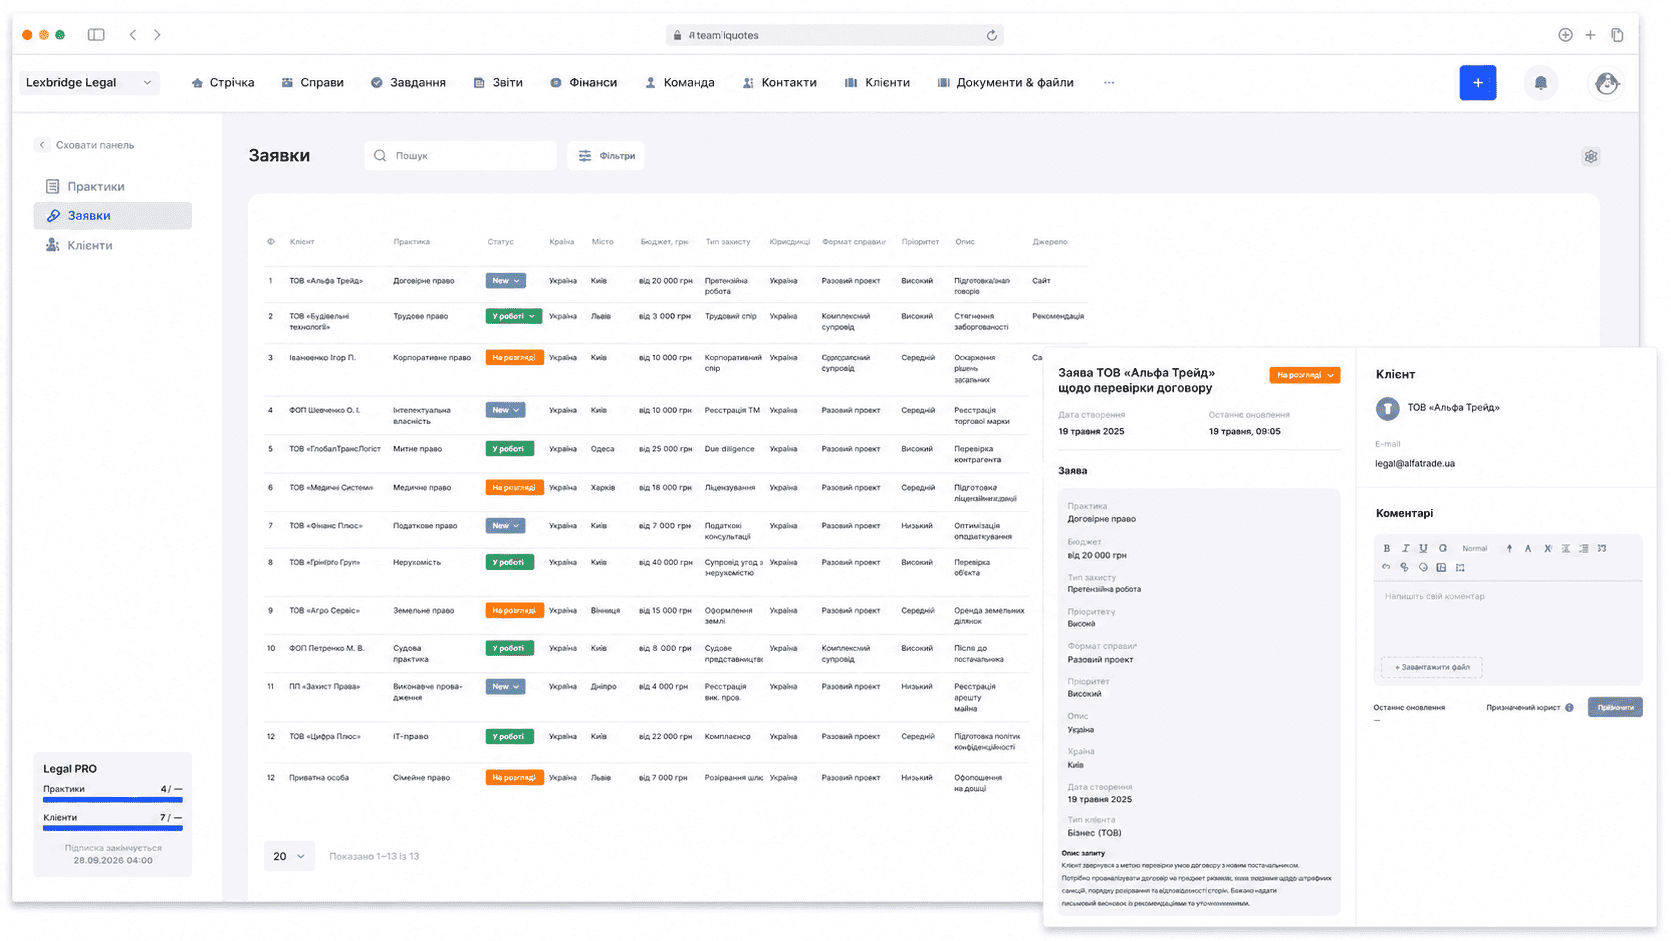The image size is (1671, 941).
Task: Click Завантажити файл upload button
Action: tap(1432, 667)
